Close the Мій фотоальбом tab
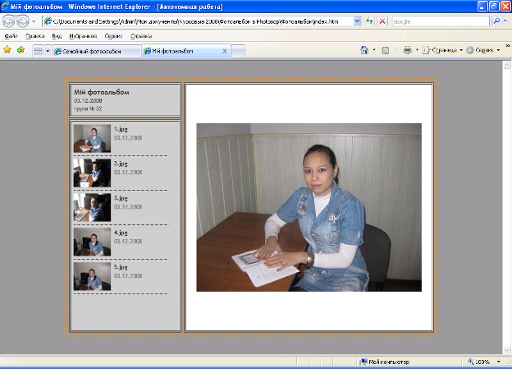The image size is (512, 369). (x=225, y=51)
